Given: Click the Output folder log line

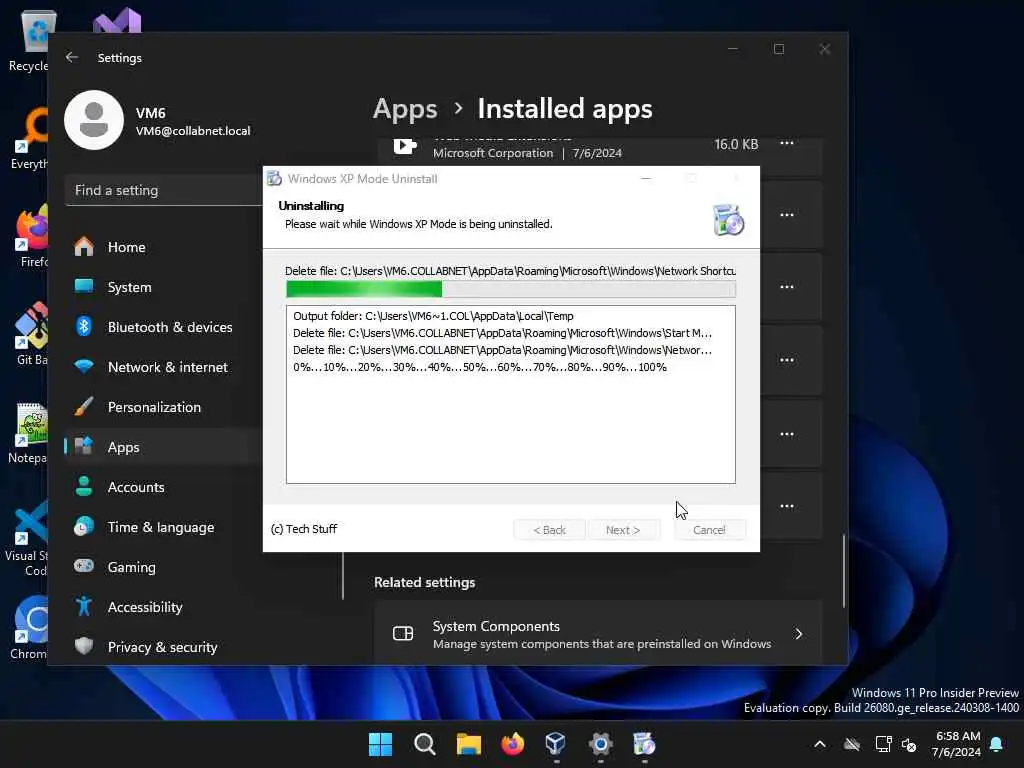Looking at the screenshot, I should pos(433,316).
